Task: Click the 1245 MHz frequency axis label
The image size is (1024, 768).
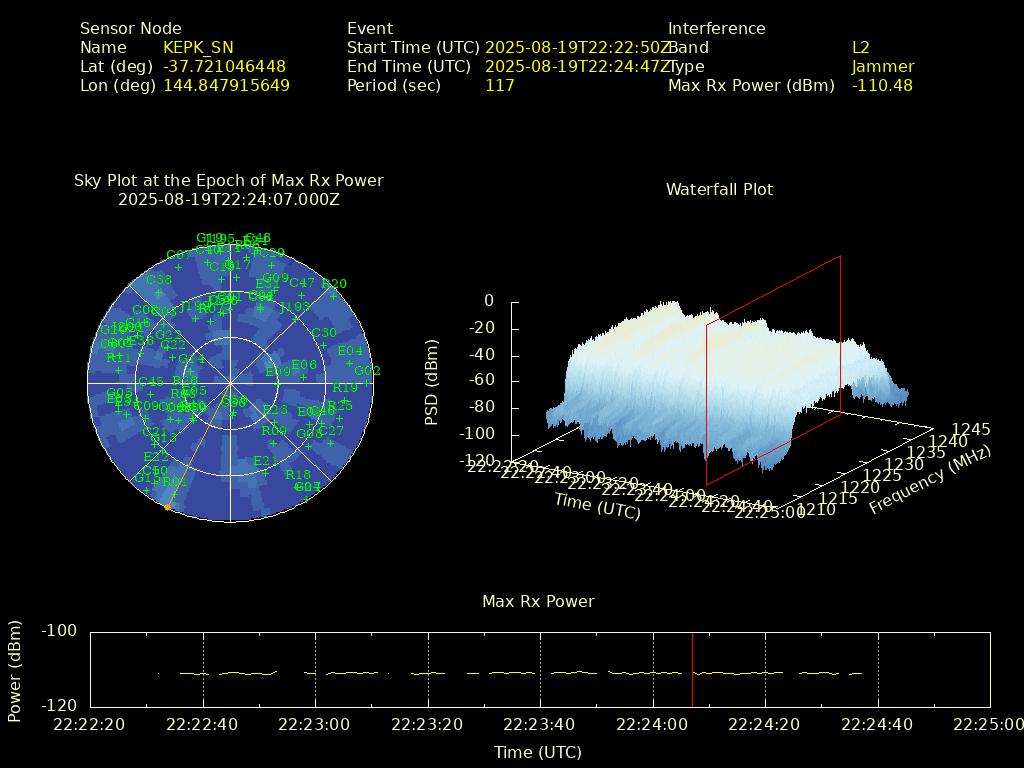Action: (970, 429)
